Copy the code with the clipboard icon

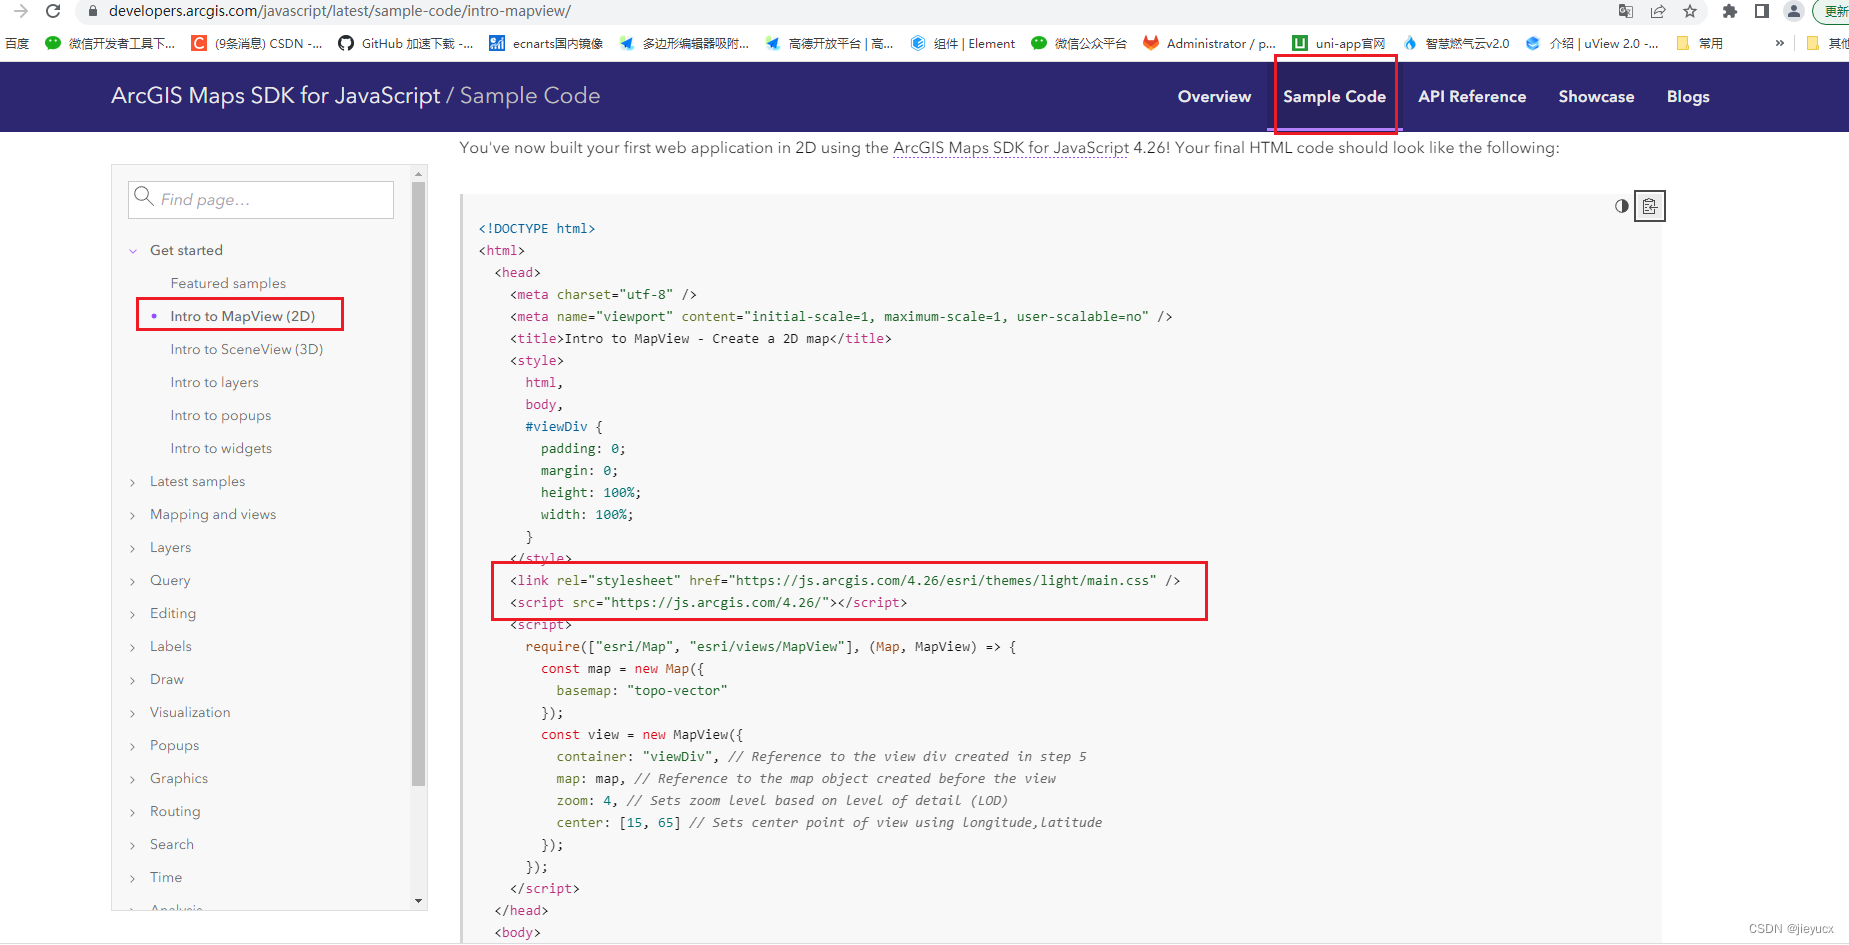click(1650, 206)
